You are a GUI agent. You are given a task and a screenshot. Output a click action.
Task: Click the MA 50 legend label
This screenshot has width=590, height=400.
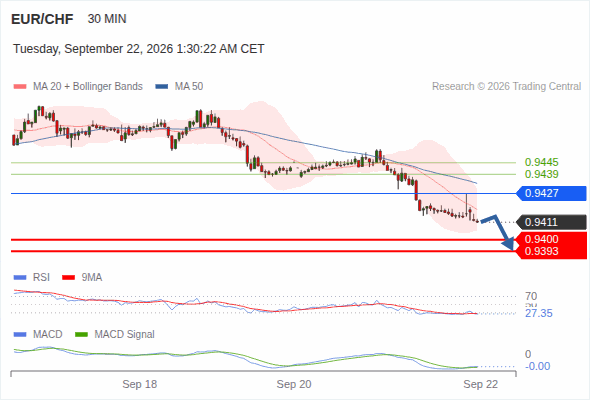click(189, 87)
